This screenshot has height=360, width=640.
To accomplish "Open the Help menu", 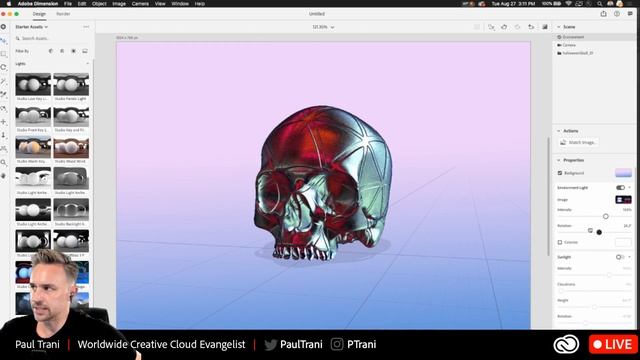I will click(x=200, y=4).
